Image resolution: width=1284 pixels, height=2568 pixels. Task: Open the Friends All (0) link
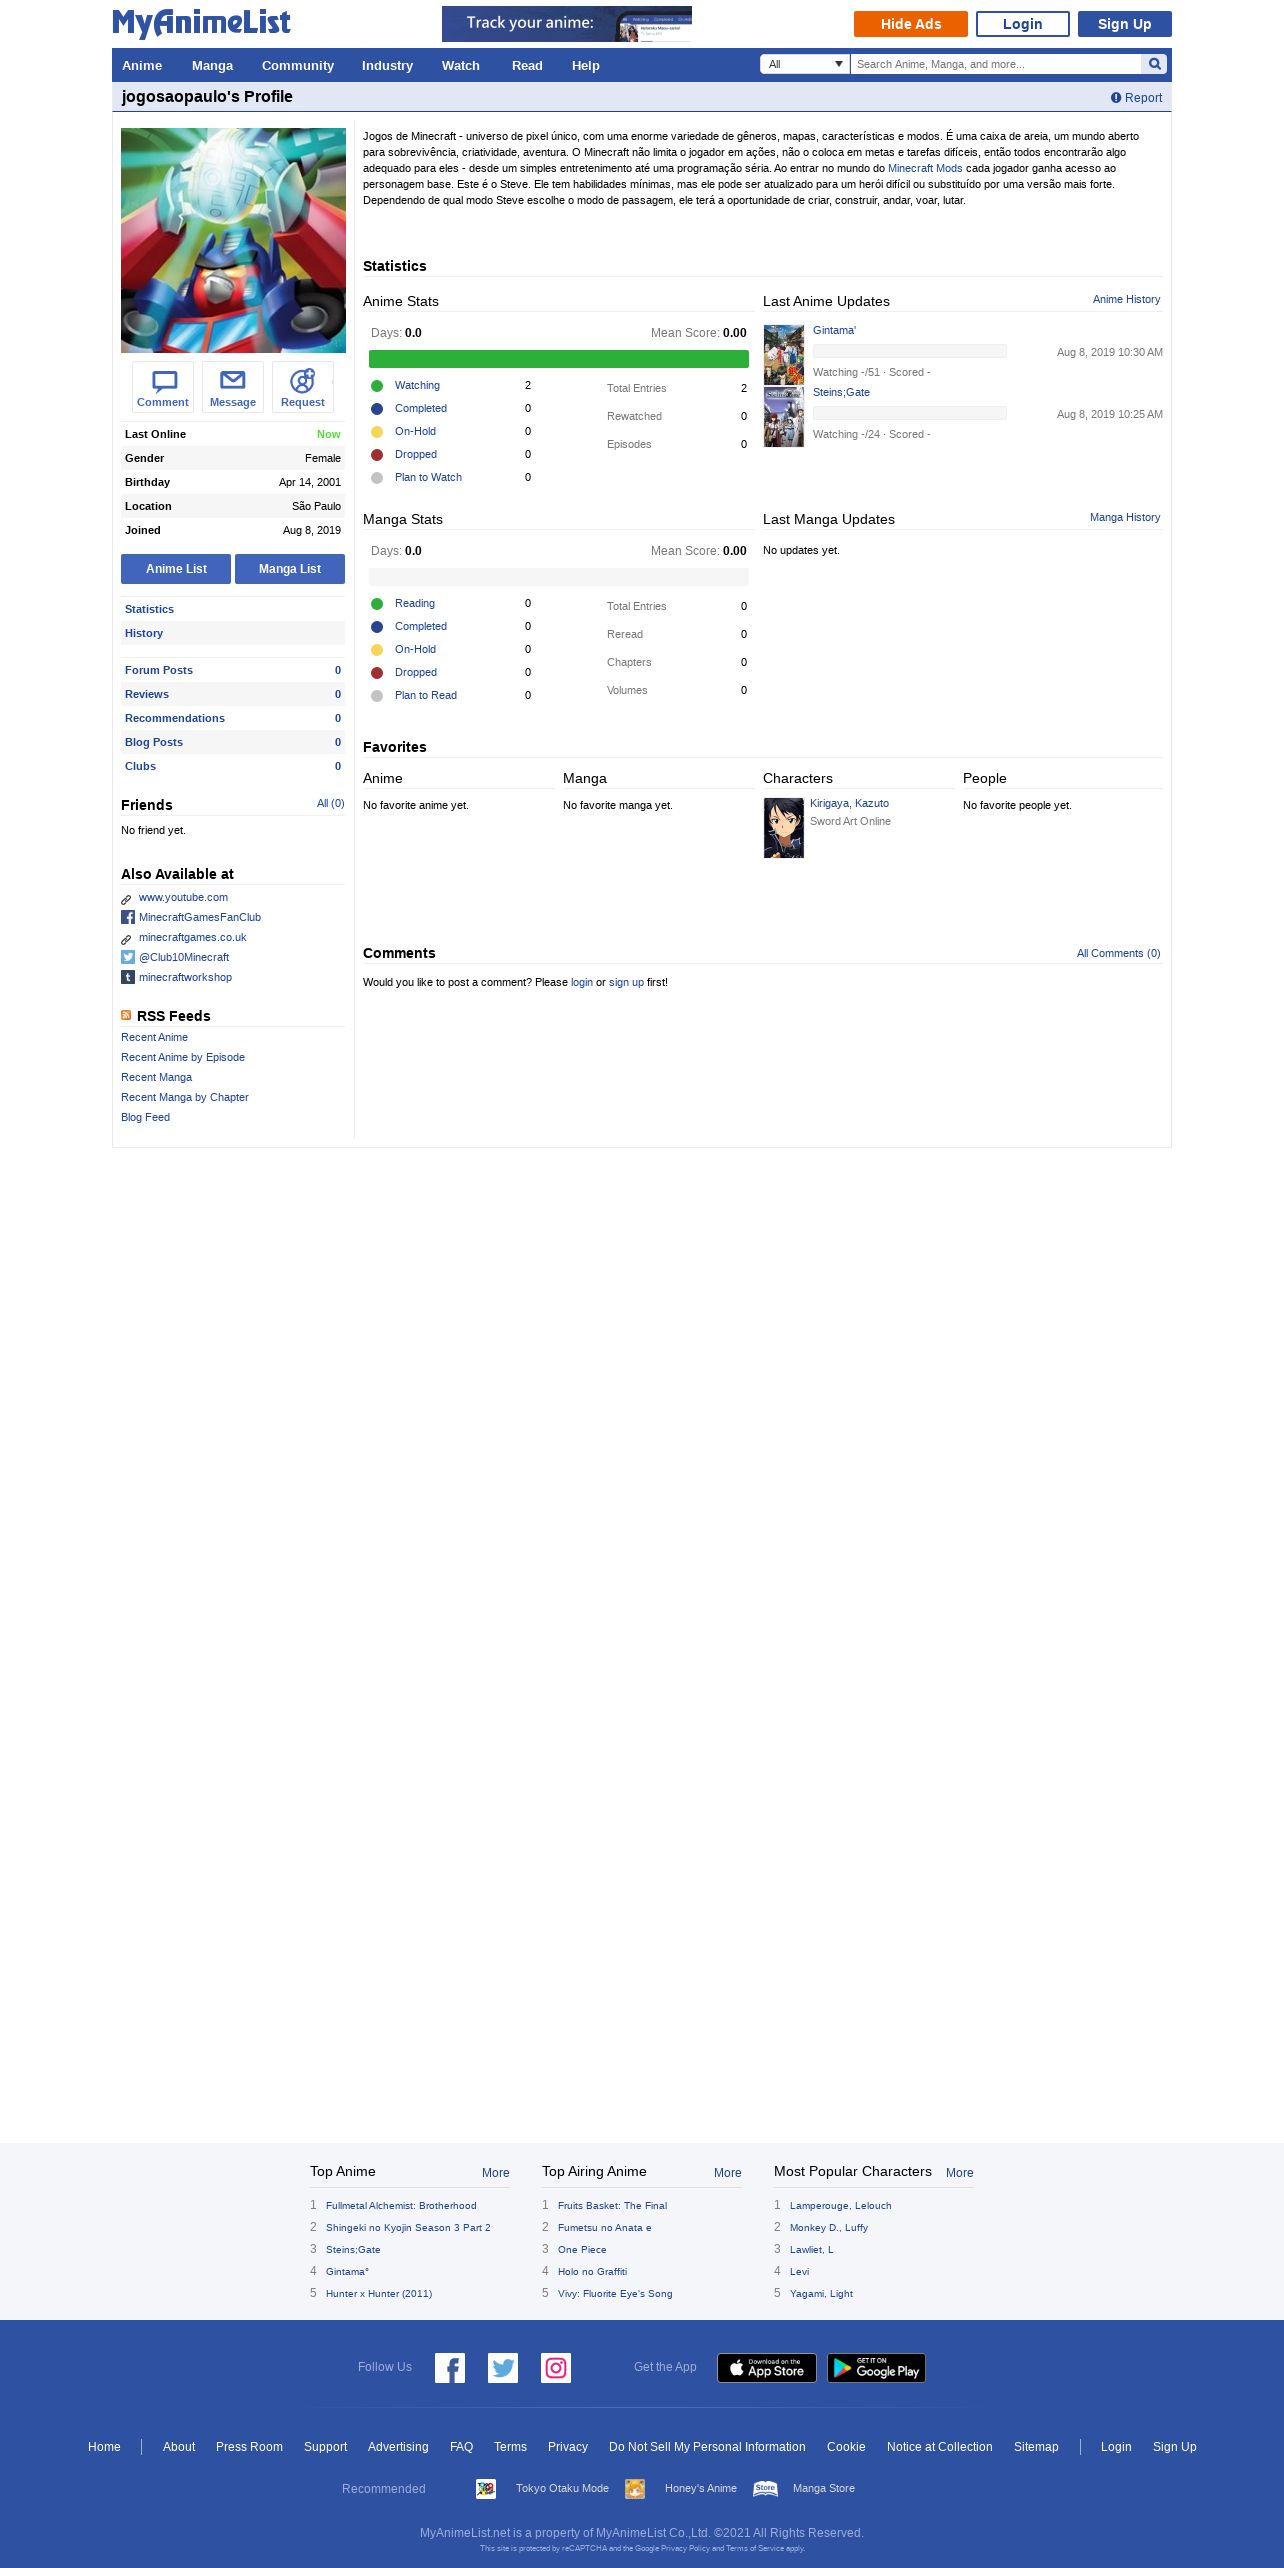tap(330, 803)
